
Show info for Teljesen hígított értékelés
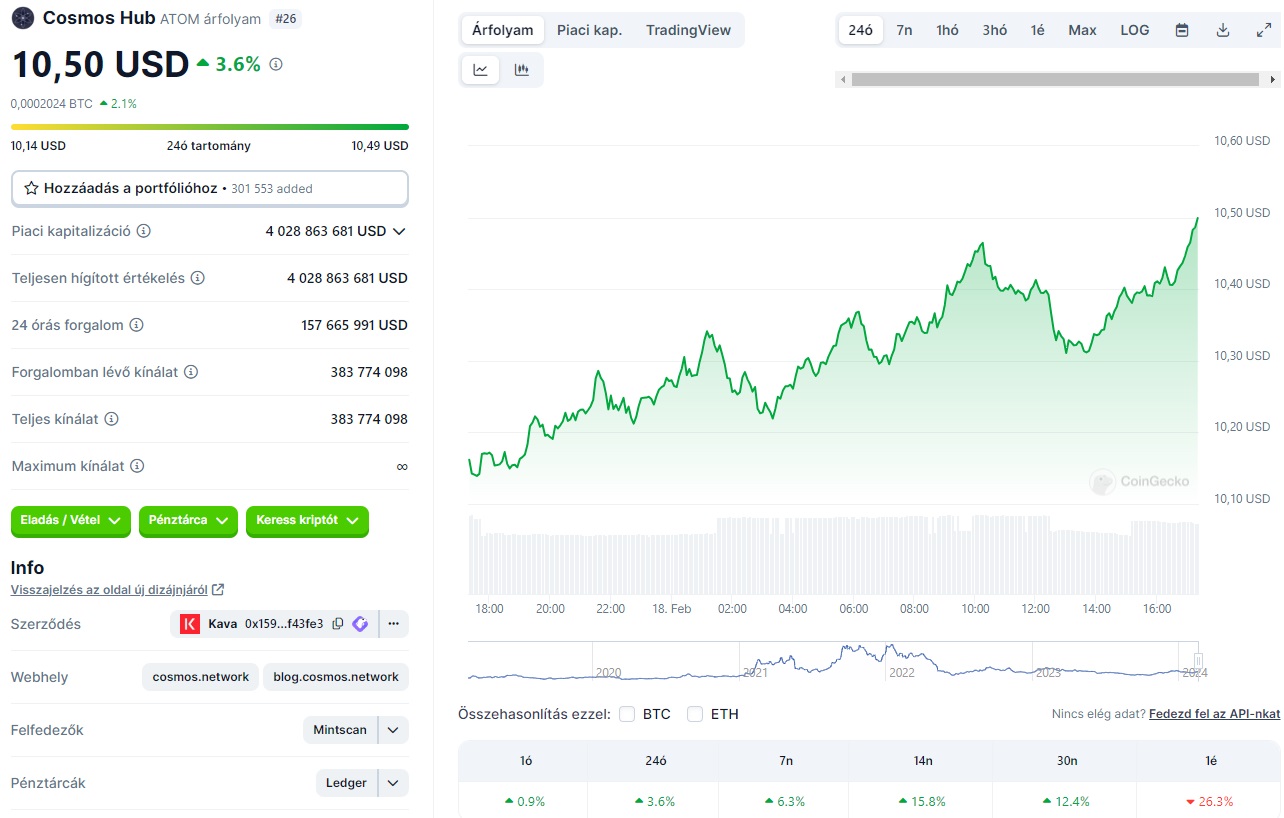point(198,278)
